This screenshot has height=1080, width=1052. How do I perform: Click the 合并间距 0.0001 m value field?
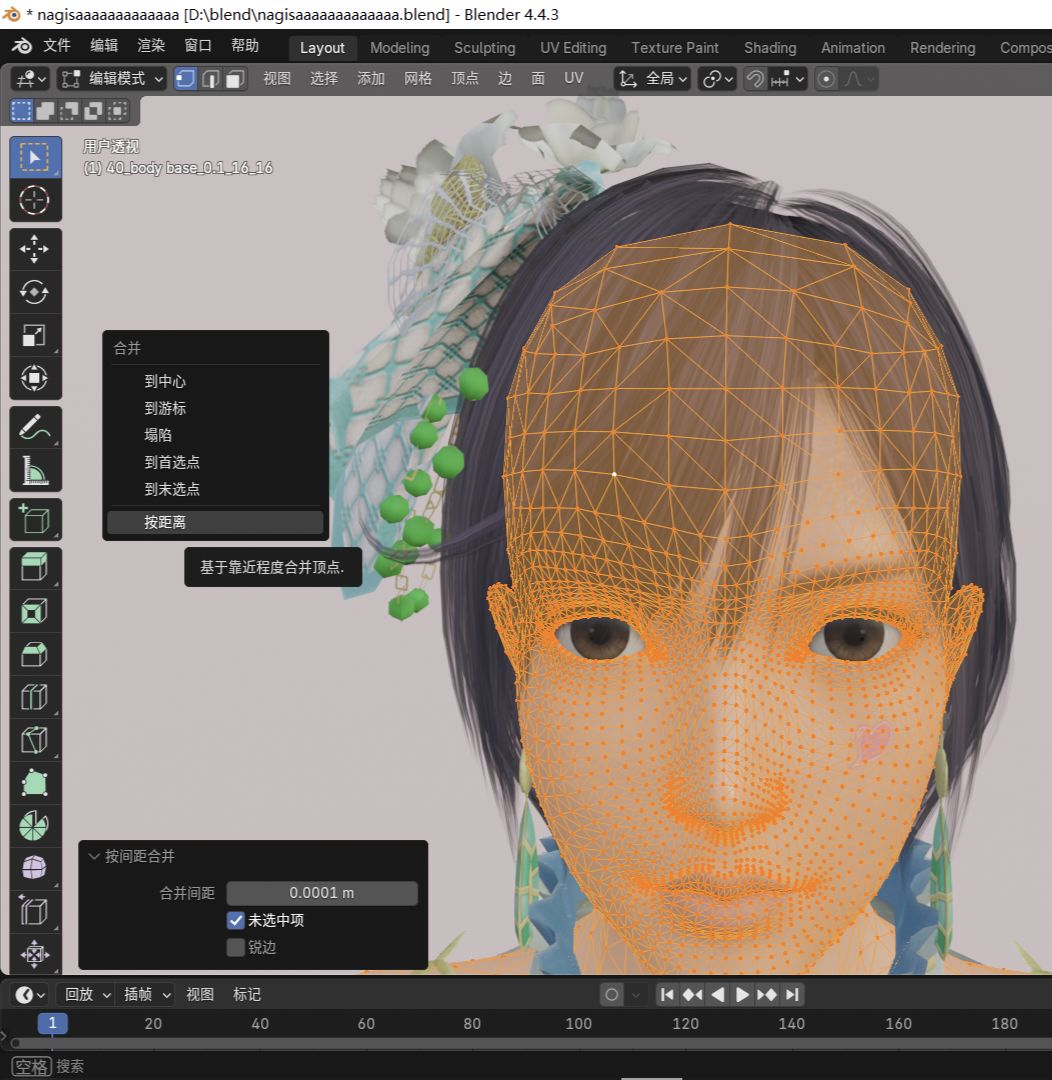point(321,893)
